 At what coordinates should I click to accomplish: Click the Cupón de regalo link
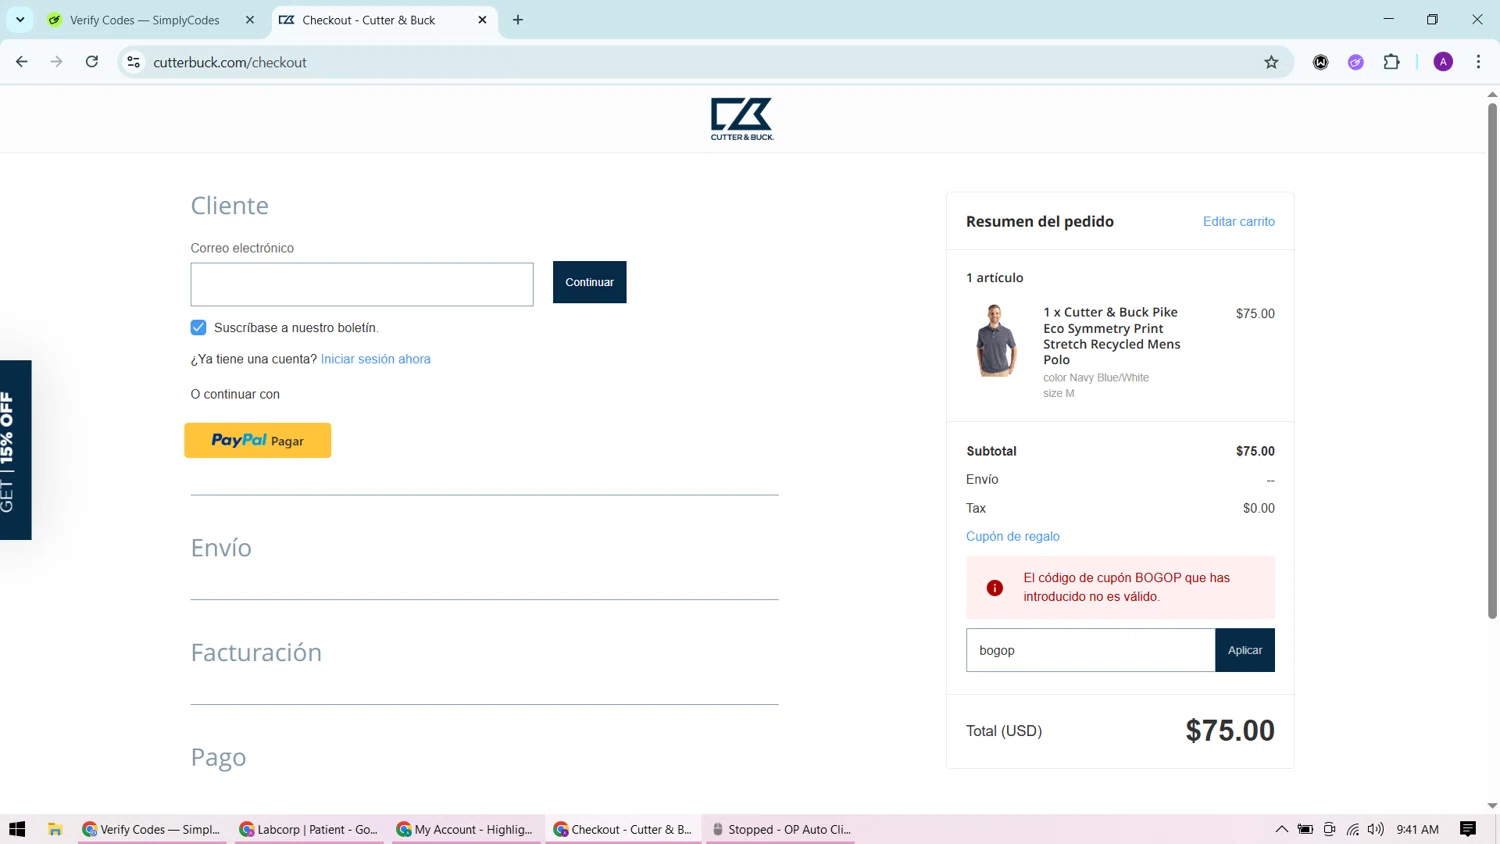pyautogui.click(x=1013, y=537)
